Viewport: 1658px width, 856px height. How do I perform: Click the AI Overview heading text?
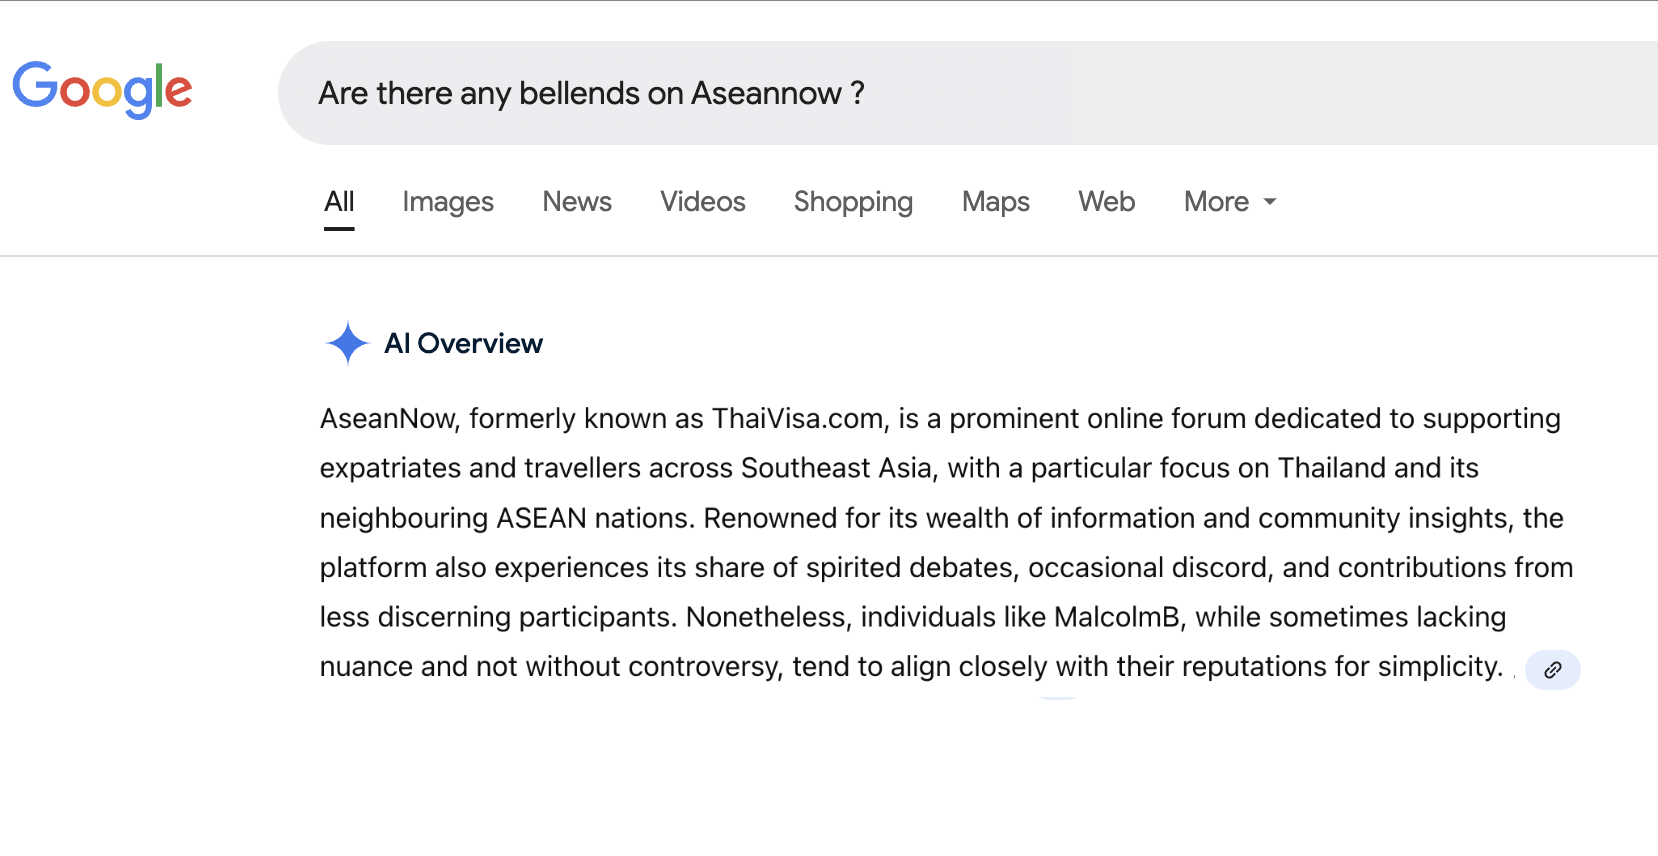click(464, 344)
